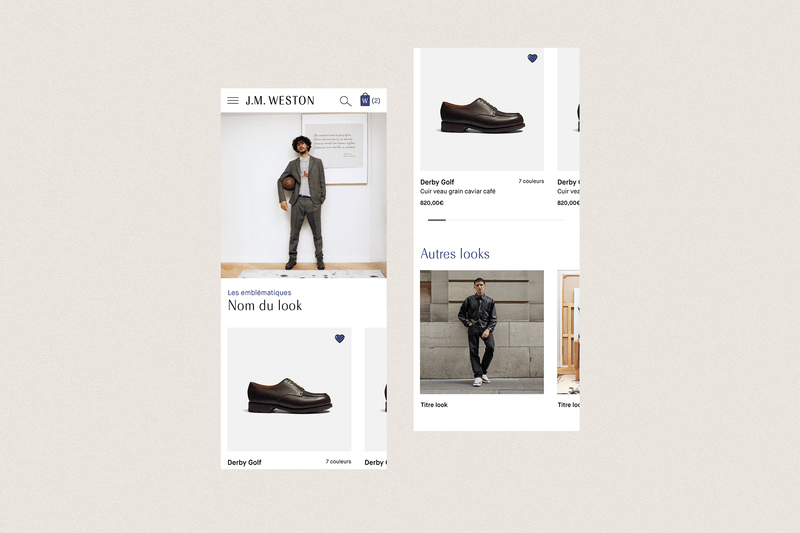800x533 pixels.
Task: Click '7 couleurs' on the left screen product card
Action: coord(338,462)
